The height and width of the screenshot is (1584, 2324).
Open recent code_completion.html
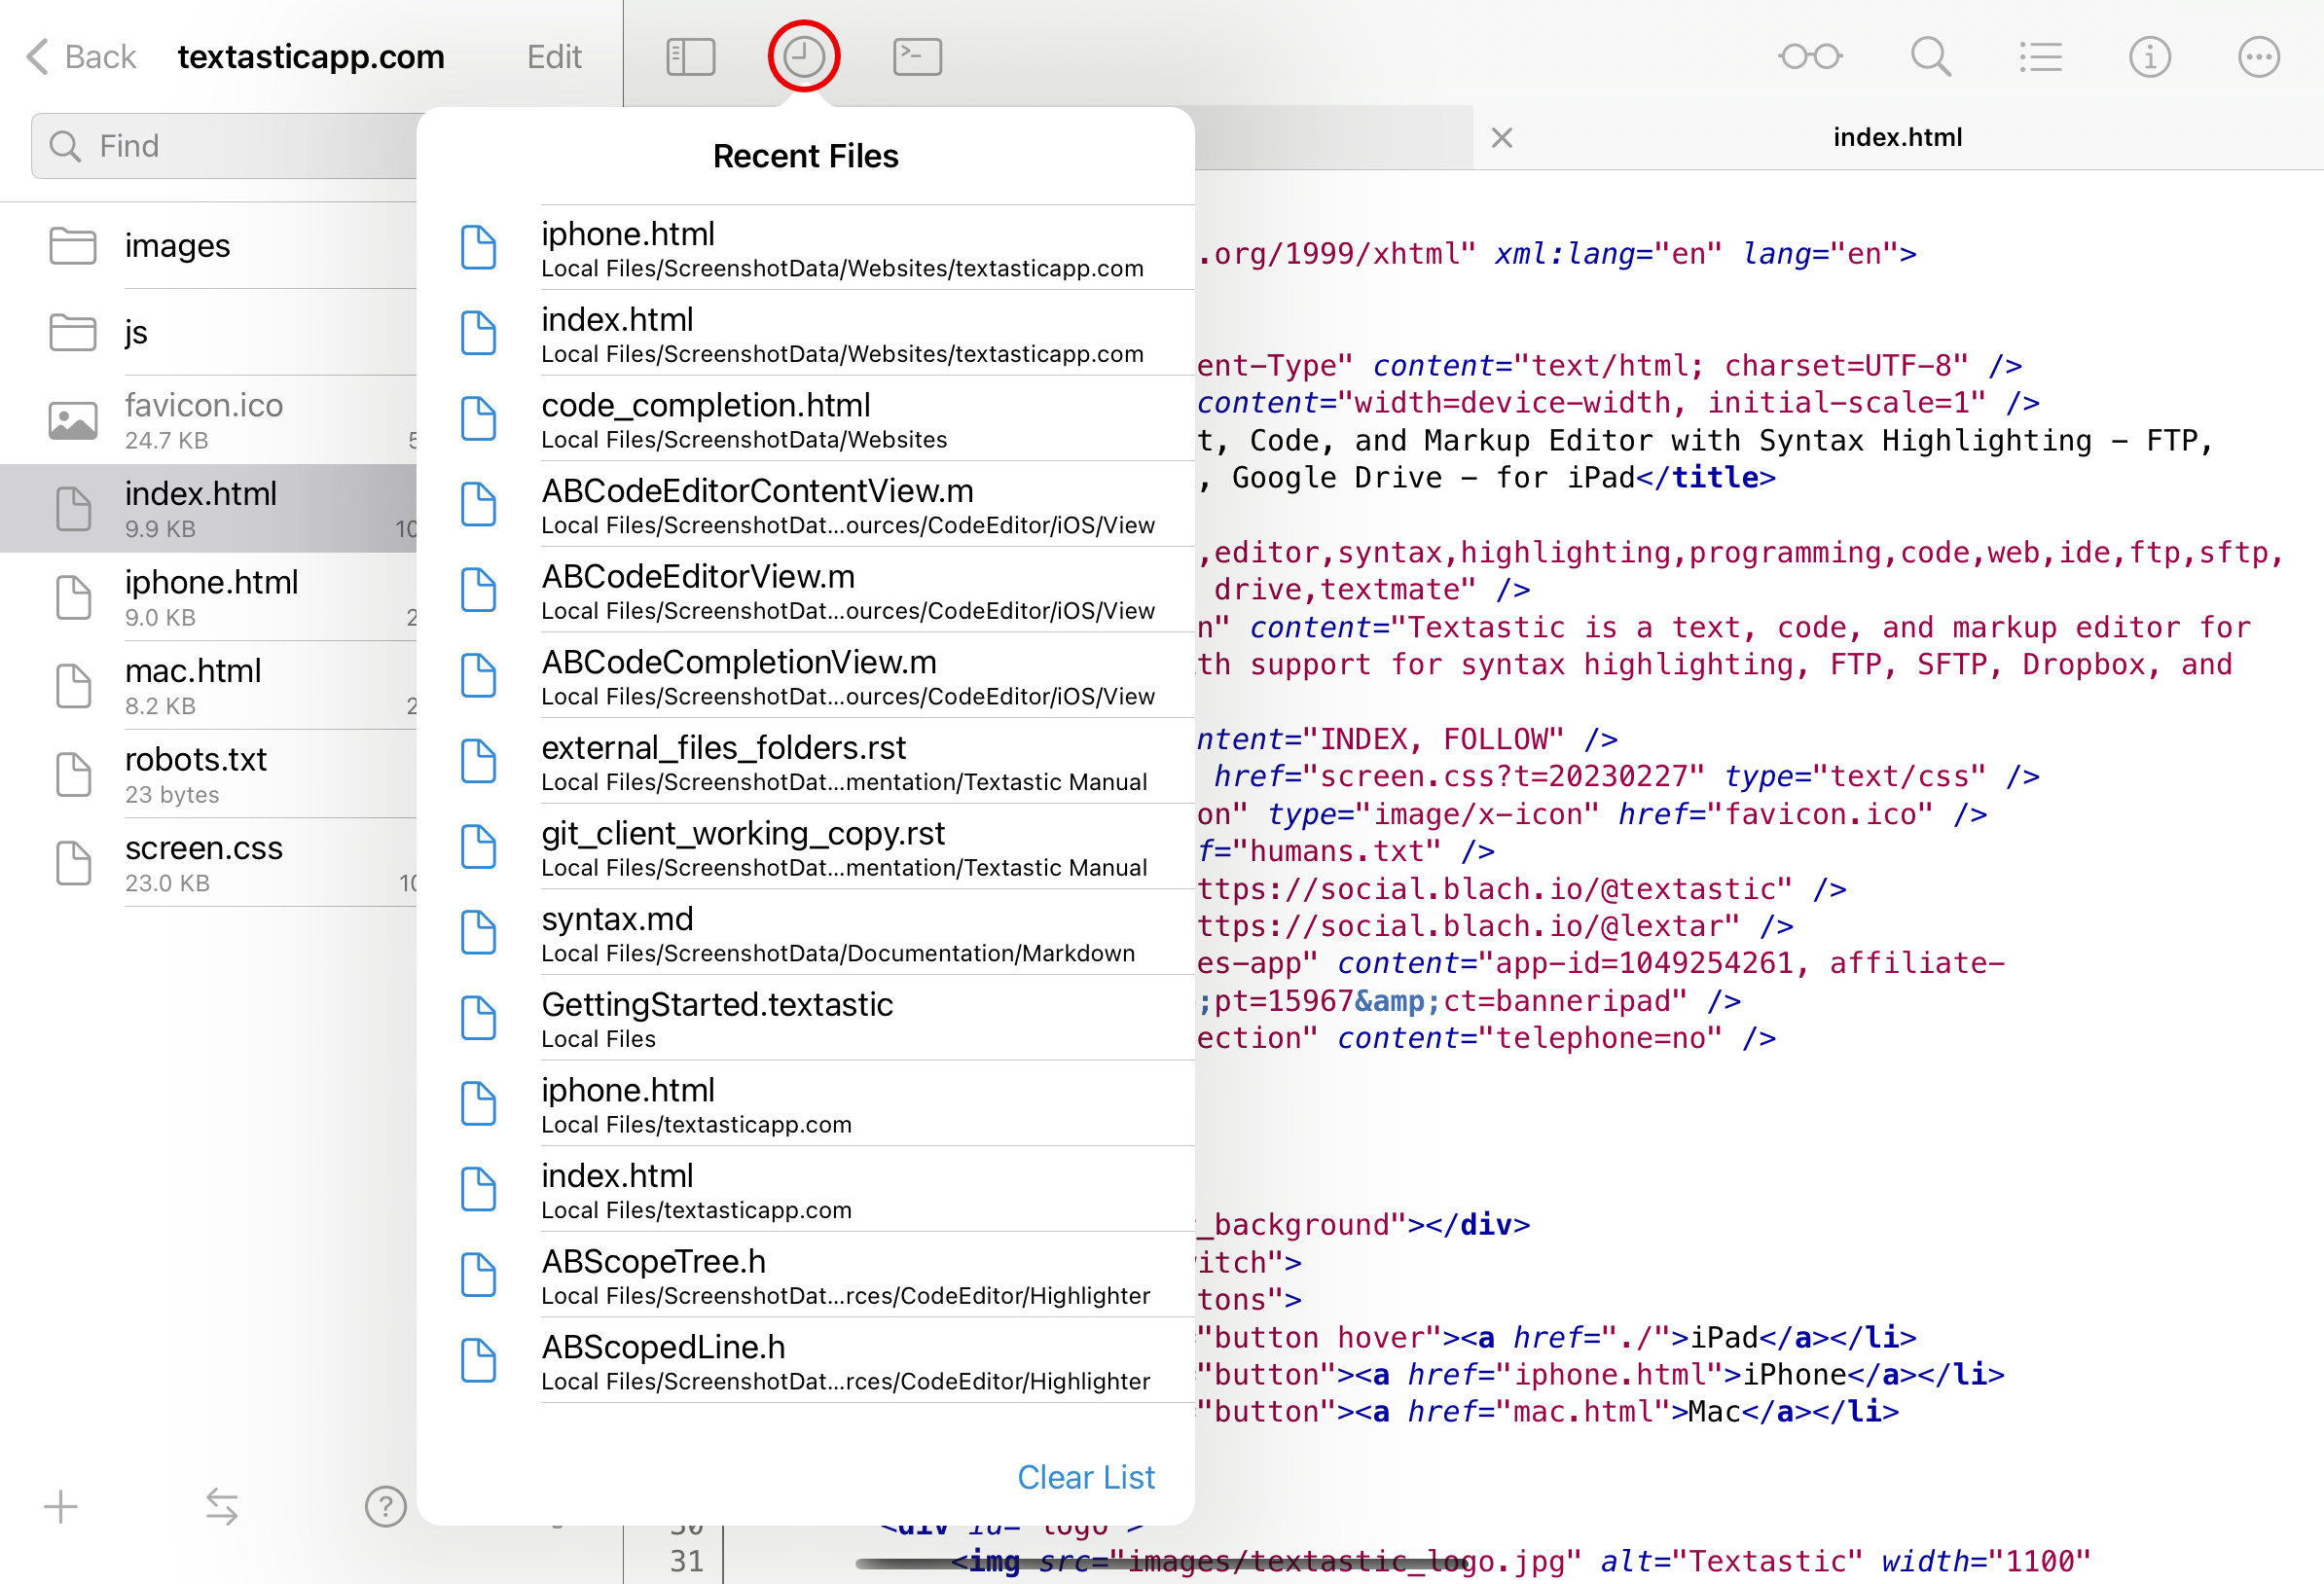806,419
